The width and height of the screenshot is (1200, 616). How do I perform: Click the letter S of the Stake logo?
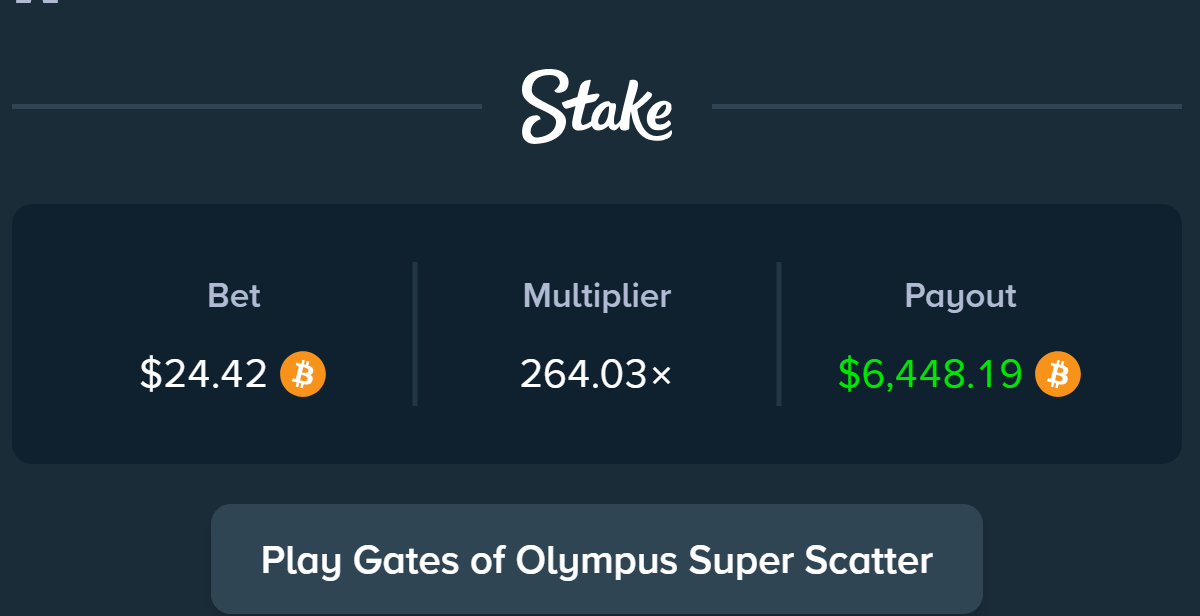[x=545, y=106]
